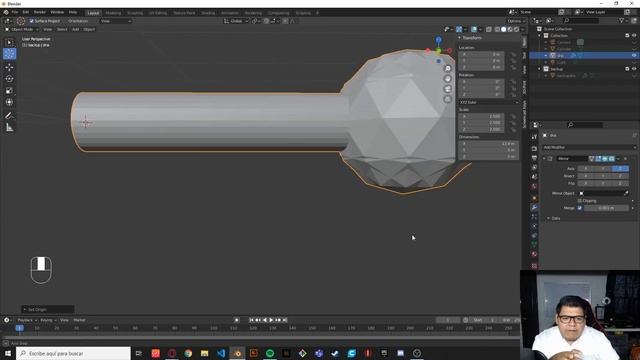
Task: Toggle backup collection visibility eye
Action: pyautogui.click(x=634, y=69)
